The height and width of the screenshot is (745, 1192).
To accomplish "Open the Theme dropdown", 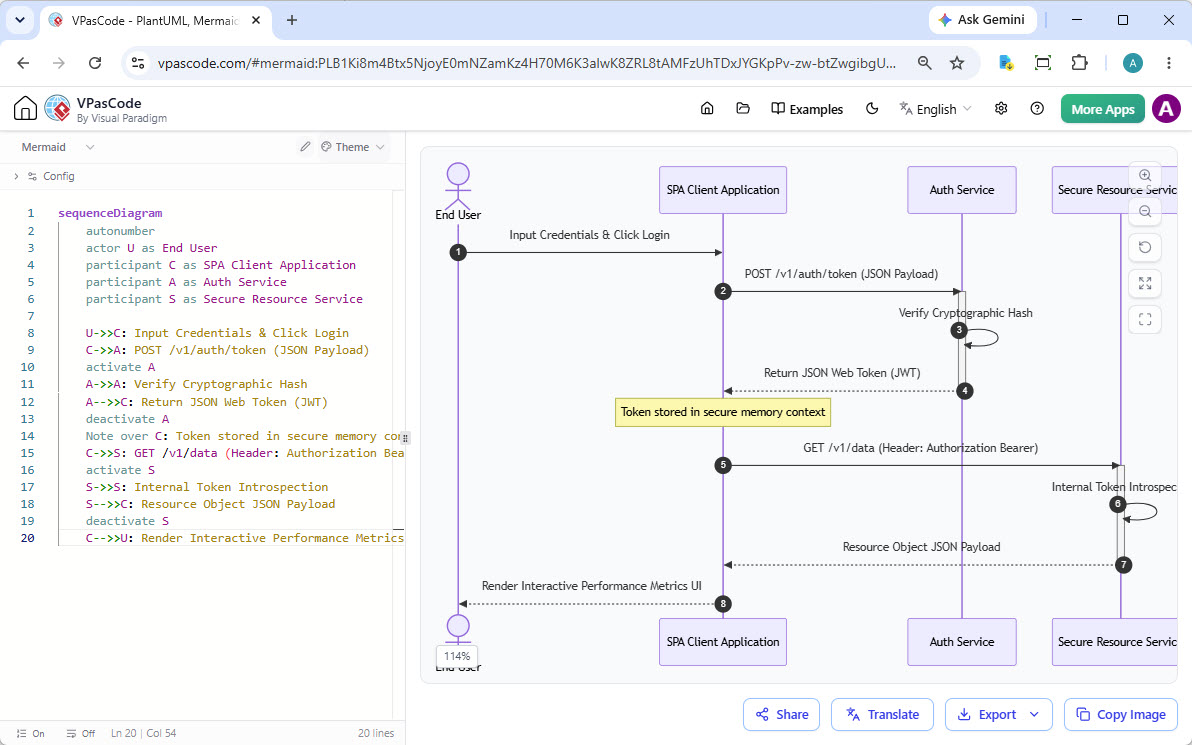I will 353,147.
